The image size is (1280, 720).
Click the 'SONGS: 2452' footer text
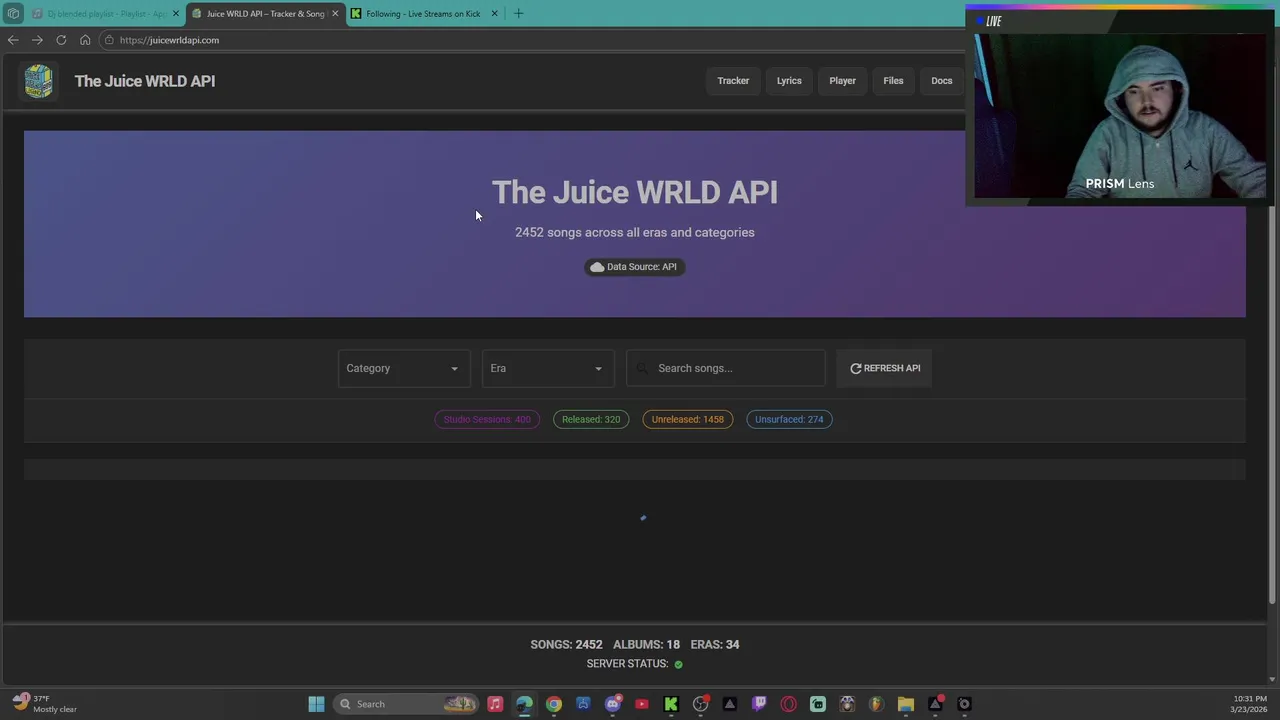coord(566,645)
